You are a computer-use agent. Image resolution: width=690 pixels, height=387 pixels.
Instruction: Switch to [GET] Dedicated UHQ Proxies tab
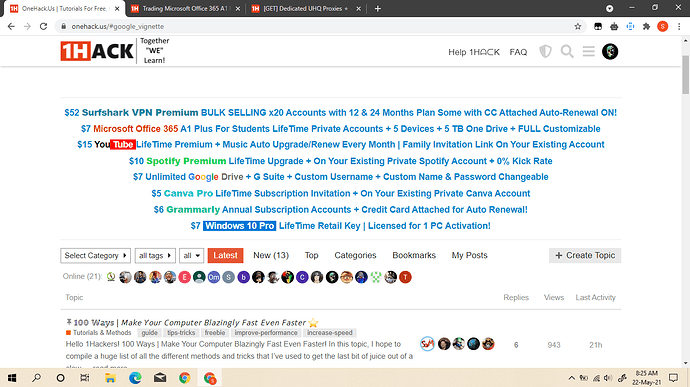[x=305, y=8]
